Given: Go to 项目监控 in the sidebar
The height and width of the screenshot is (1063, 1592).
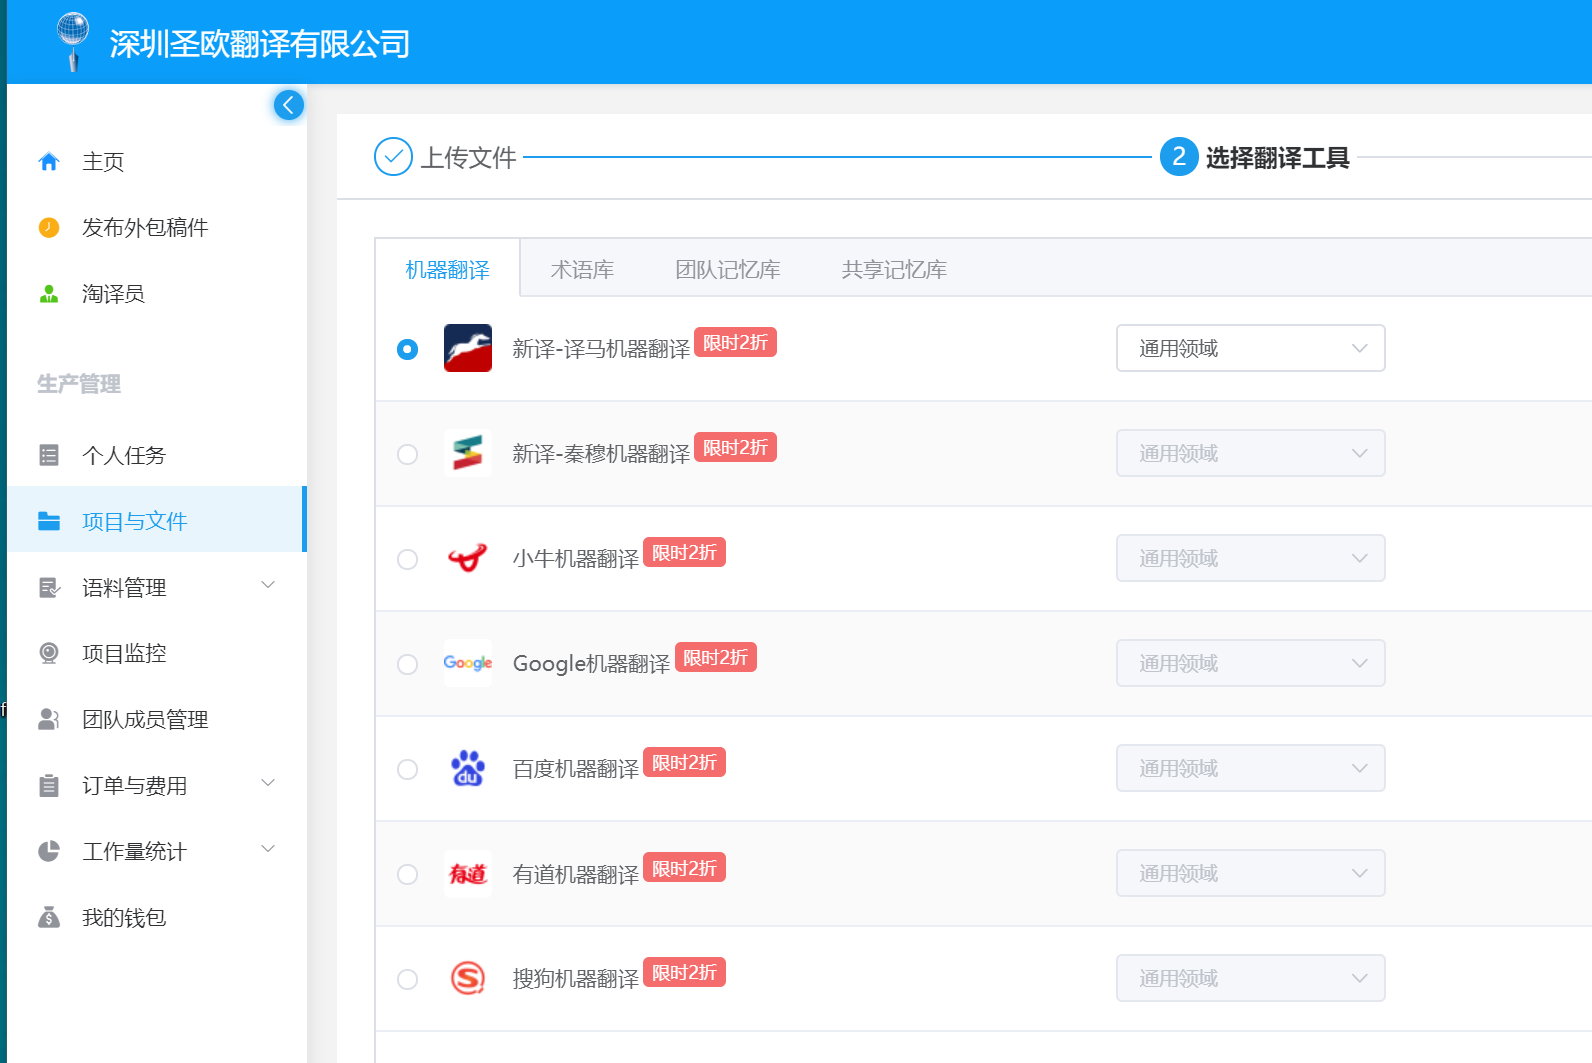Looking at the screenshot, I should click(124, 653).
